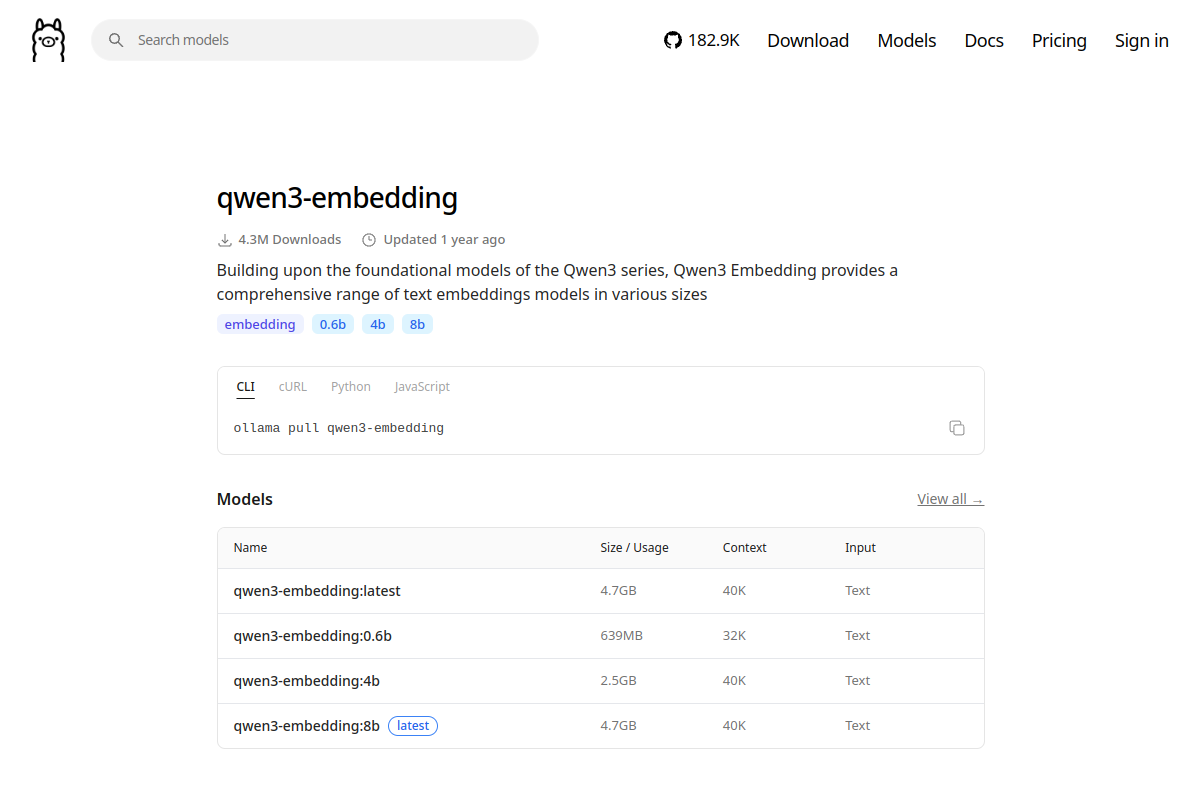Click the 2.5GB size value
The width and height of the screenshot is (1200, 800).
coord(618,681)
